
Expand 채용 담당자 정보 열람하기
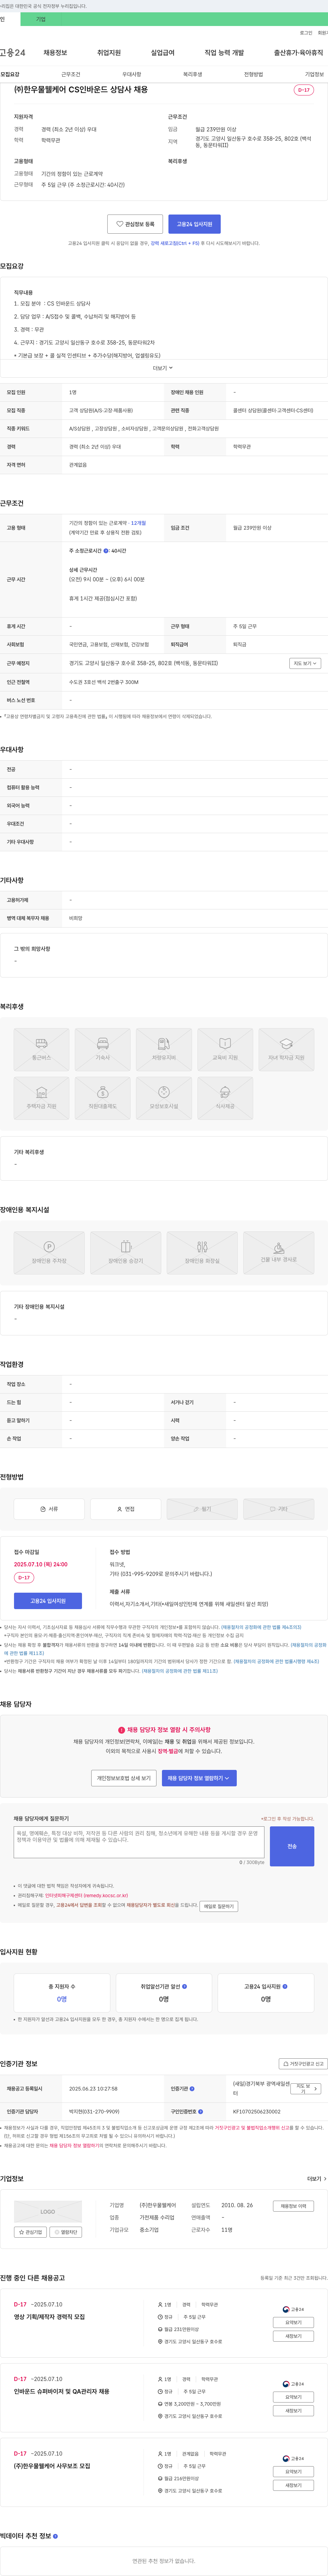point(199,1778)
